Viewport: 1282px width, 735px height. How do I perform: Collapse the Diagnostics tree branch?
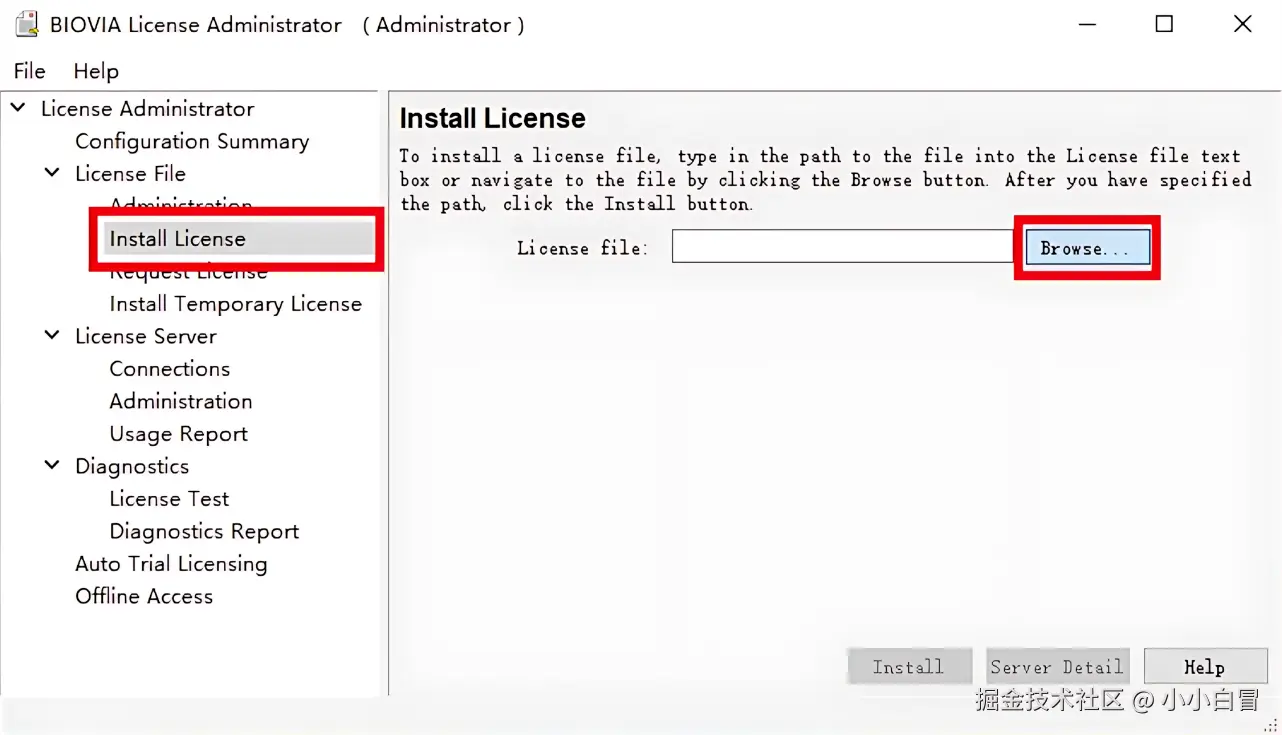[52, 465]
